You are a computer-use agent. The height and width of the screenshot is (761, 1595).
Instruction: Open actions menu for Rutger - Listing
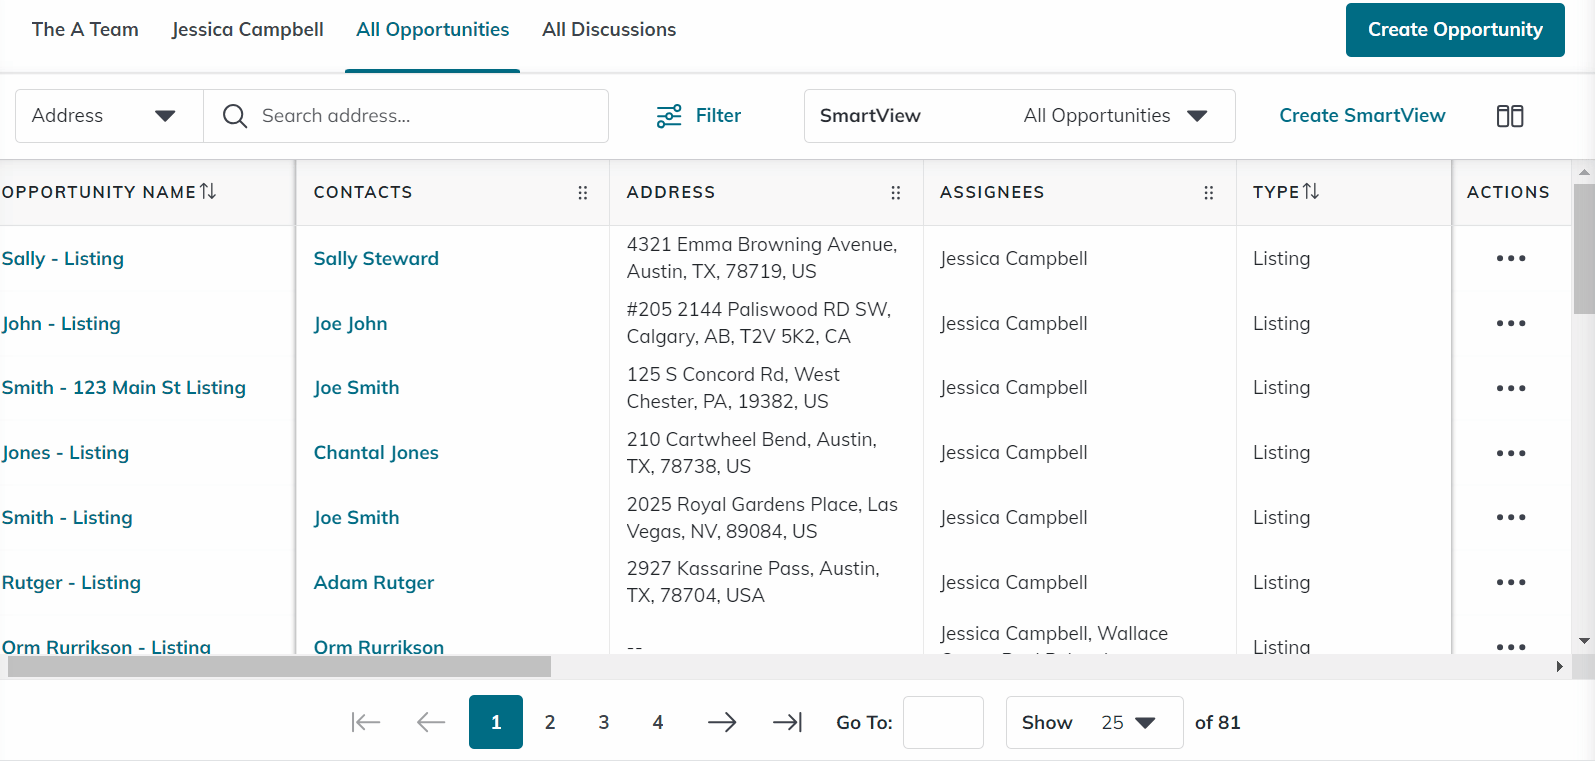tap(1511, 582)
